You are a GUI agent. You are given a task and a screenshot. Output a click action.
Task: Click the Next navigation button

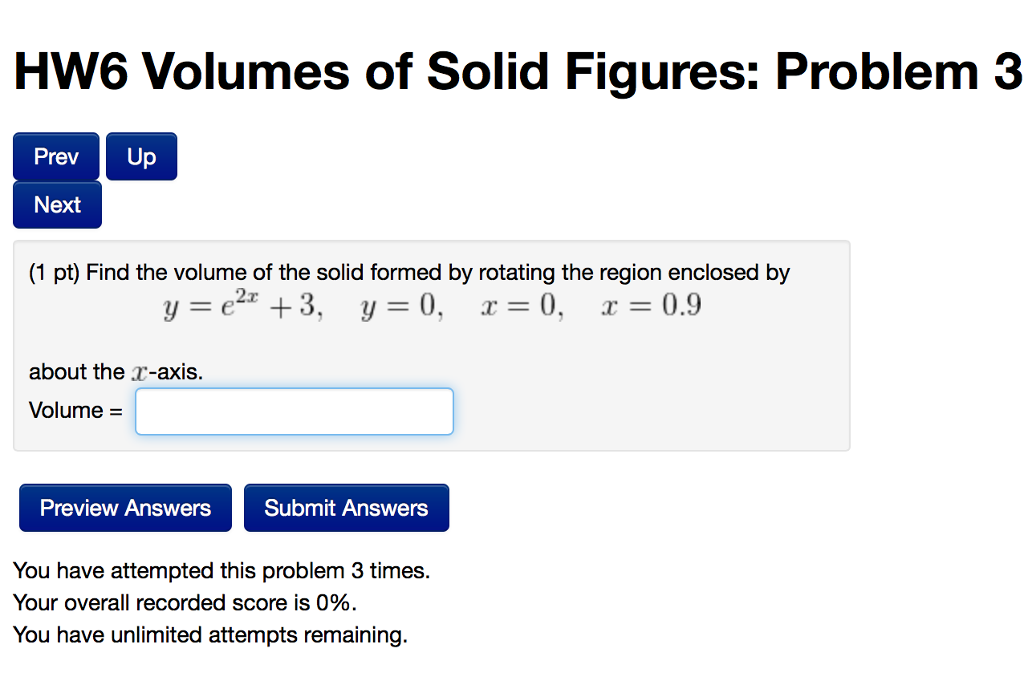(56, 204)
